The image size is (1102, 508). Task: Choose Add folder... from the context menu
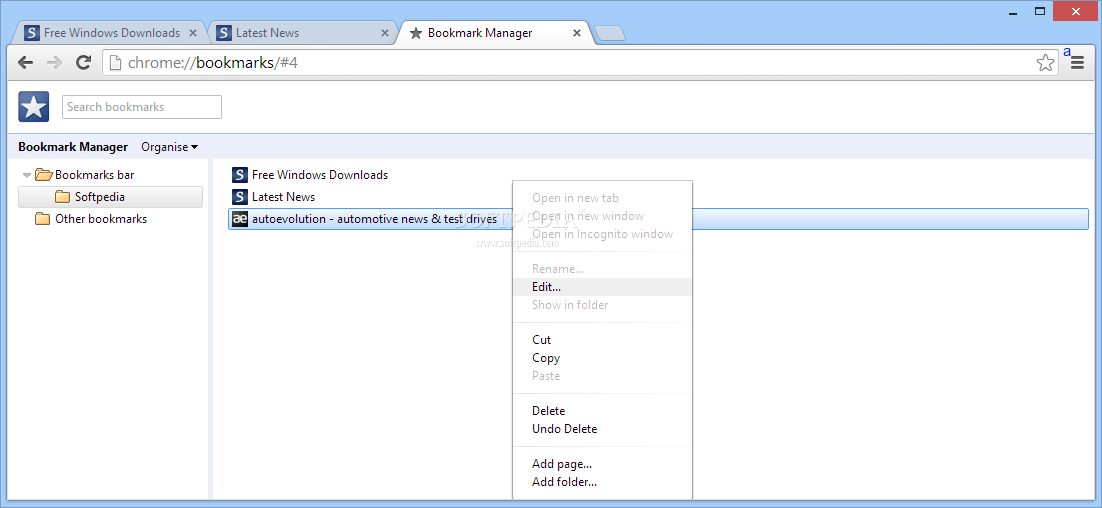tap(602, 482)
